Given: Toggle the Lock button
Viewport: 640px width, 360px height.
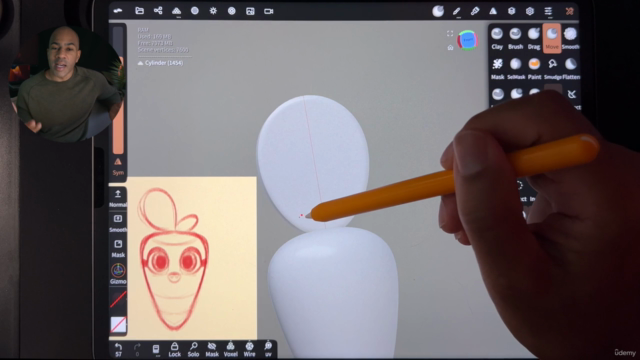Looking at the screenshot, I should tap(175, 350).
